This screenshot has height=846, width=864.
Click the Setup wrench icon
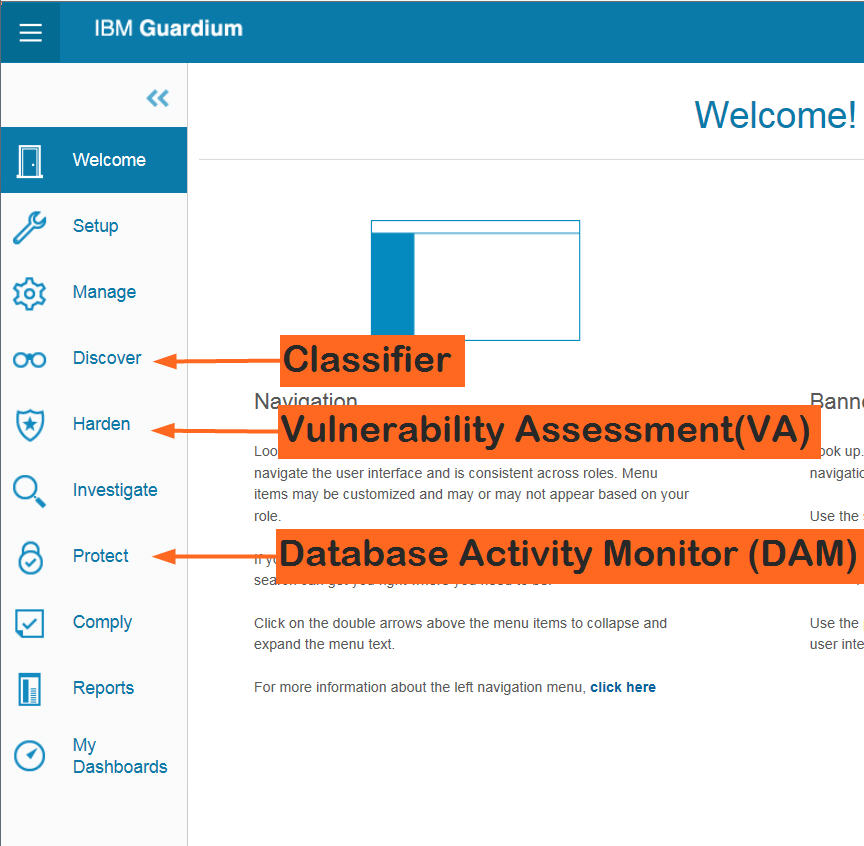30,227
